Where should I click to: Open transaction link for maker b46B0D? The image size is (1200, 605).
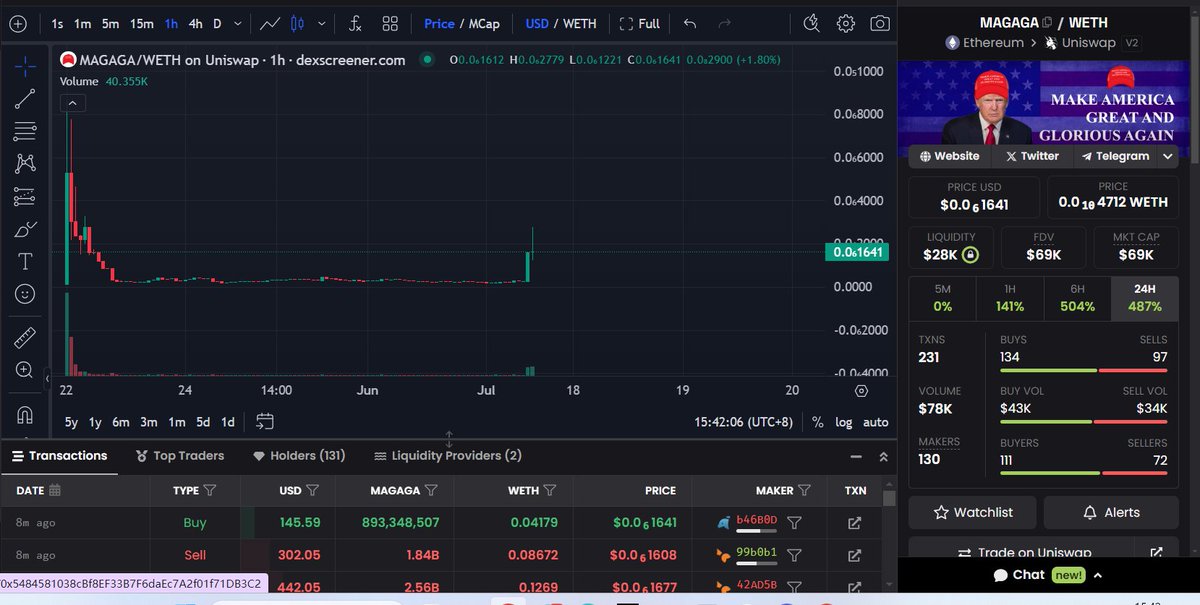pyautogui.click(x=855, y=522)
